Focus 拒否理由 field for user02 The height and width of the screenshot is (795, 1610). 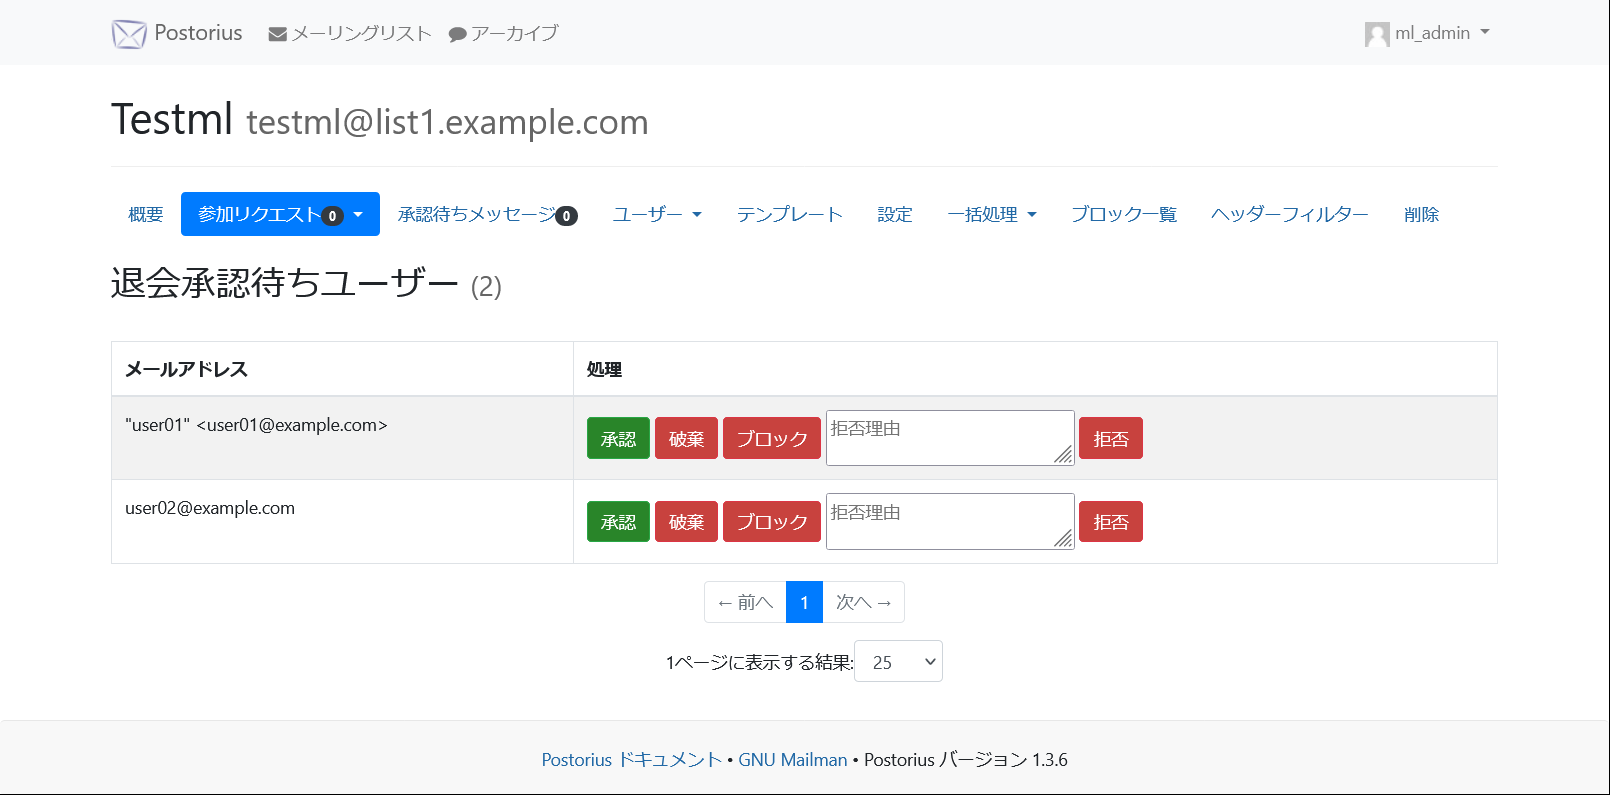[x=950, y=521]
